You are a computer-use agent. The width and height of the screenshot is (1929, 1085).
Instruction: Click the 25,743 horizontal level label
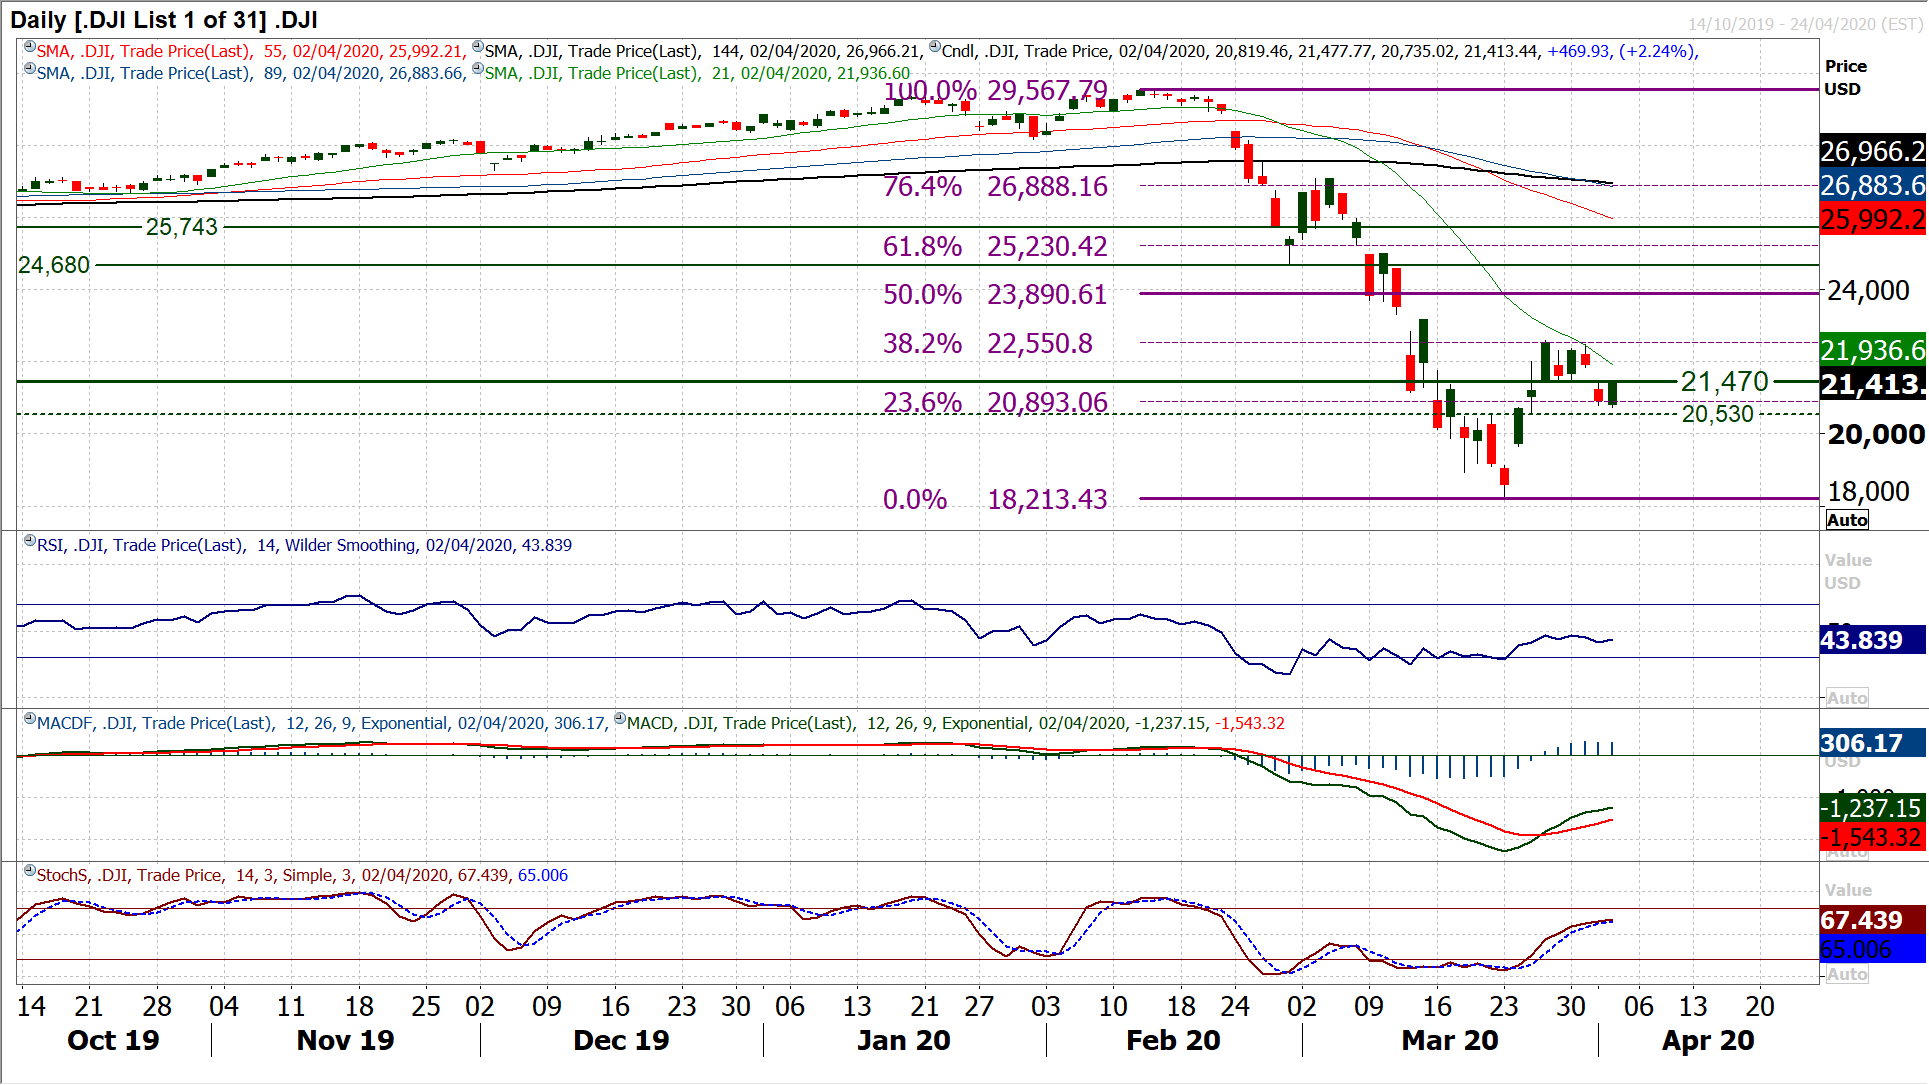pos(182,227)
